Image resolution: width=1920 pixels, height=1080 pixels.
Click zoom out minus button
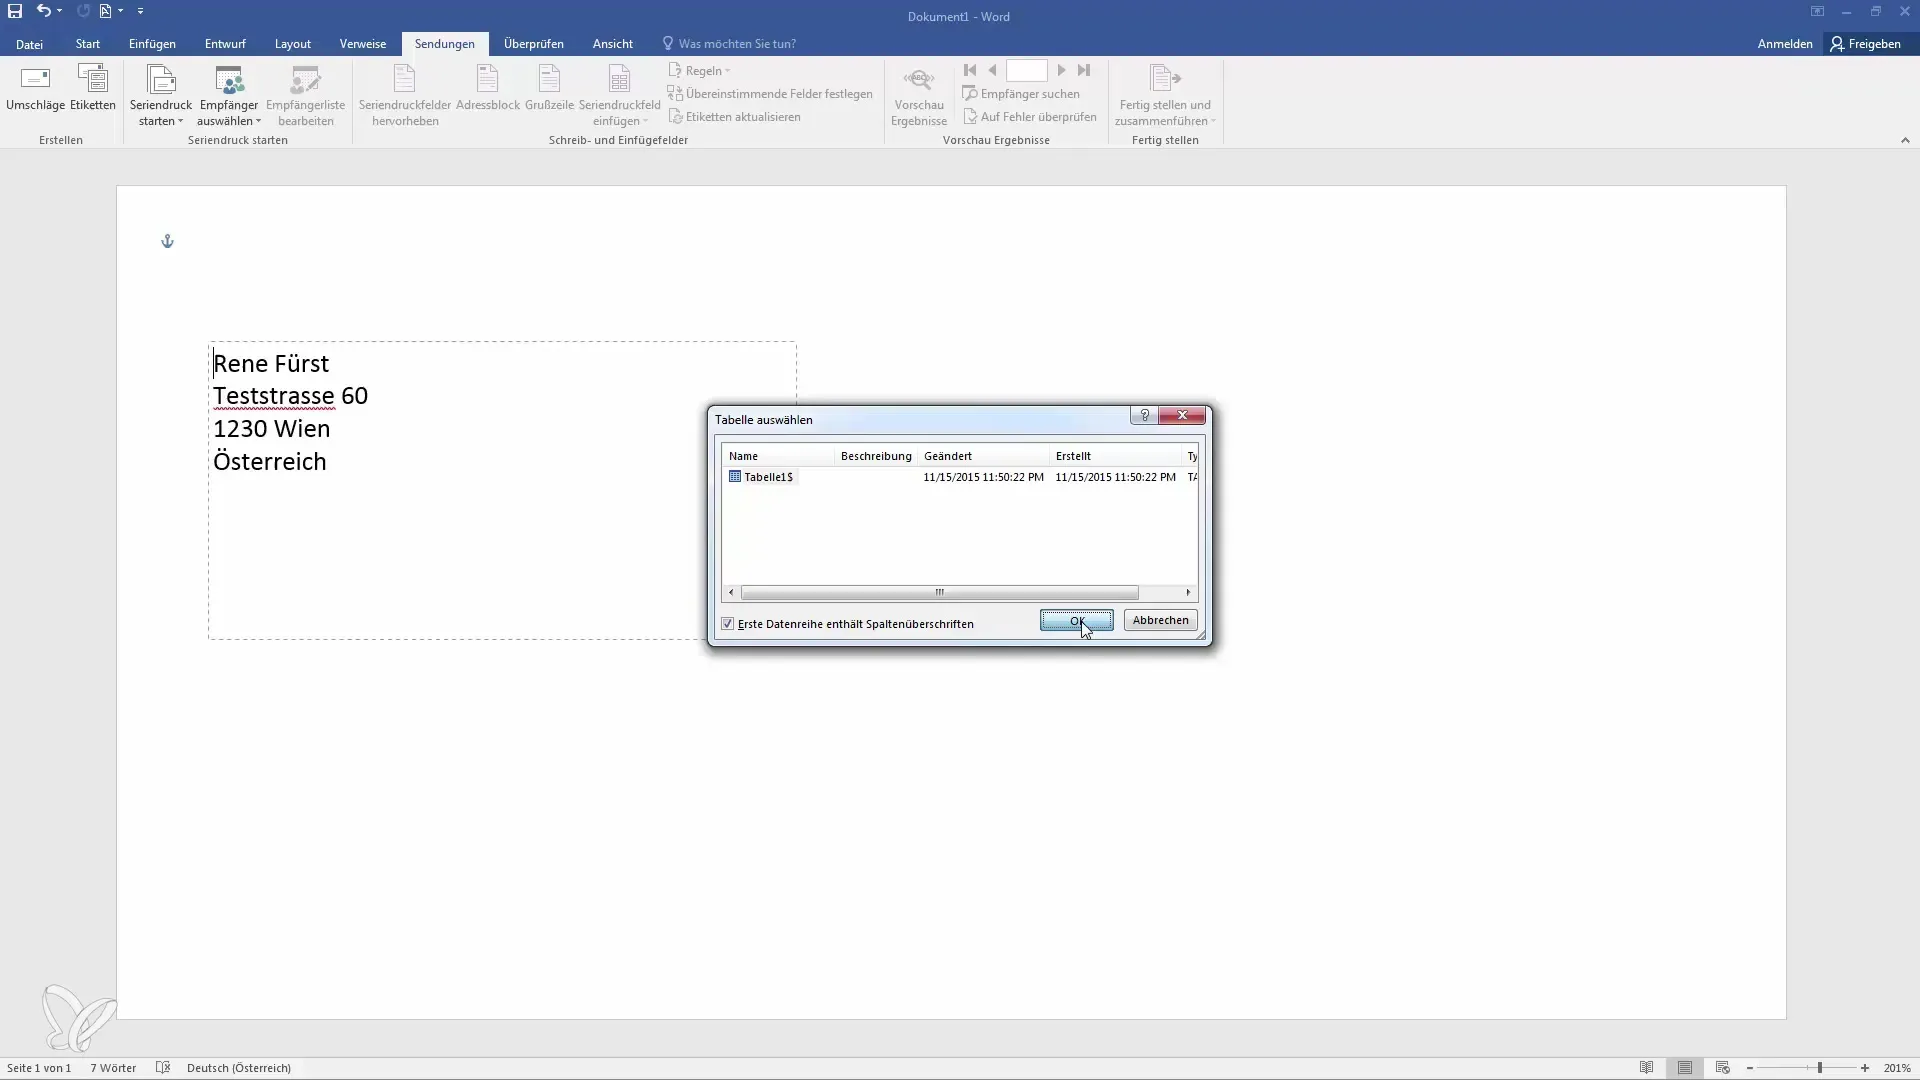click(x=1750, y=1068)
